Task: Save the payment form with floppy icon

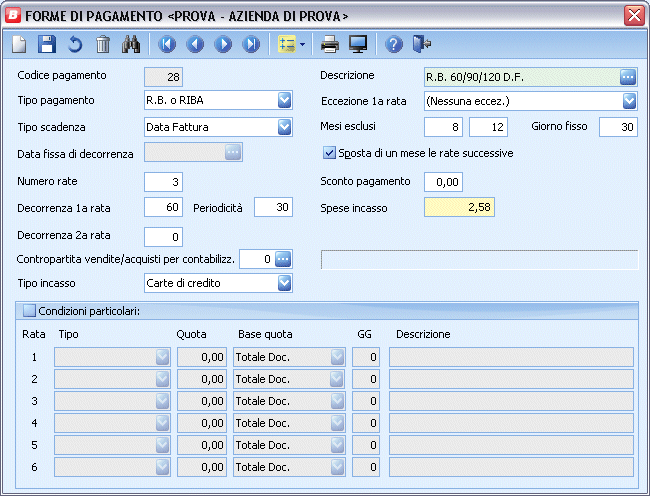Action: [x=47, y=44]
